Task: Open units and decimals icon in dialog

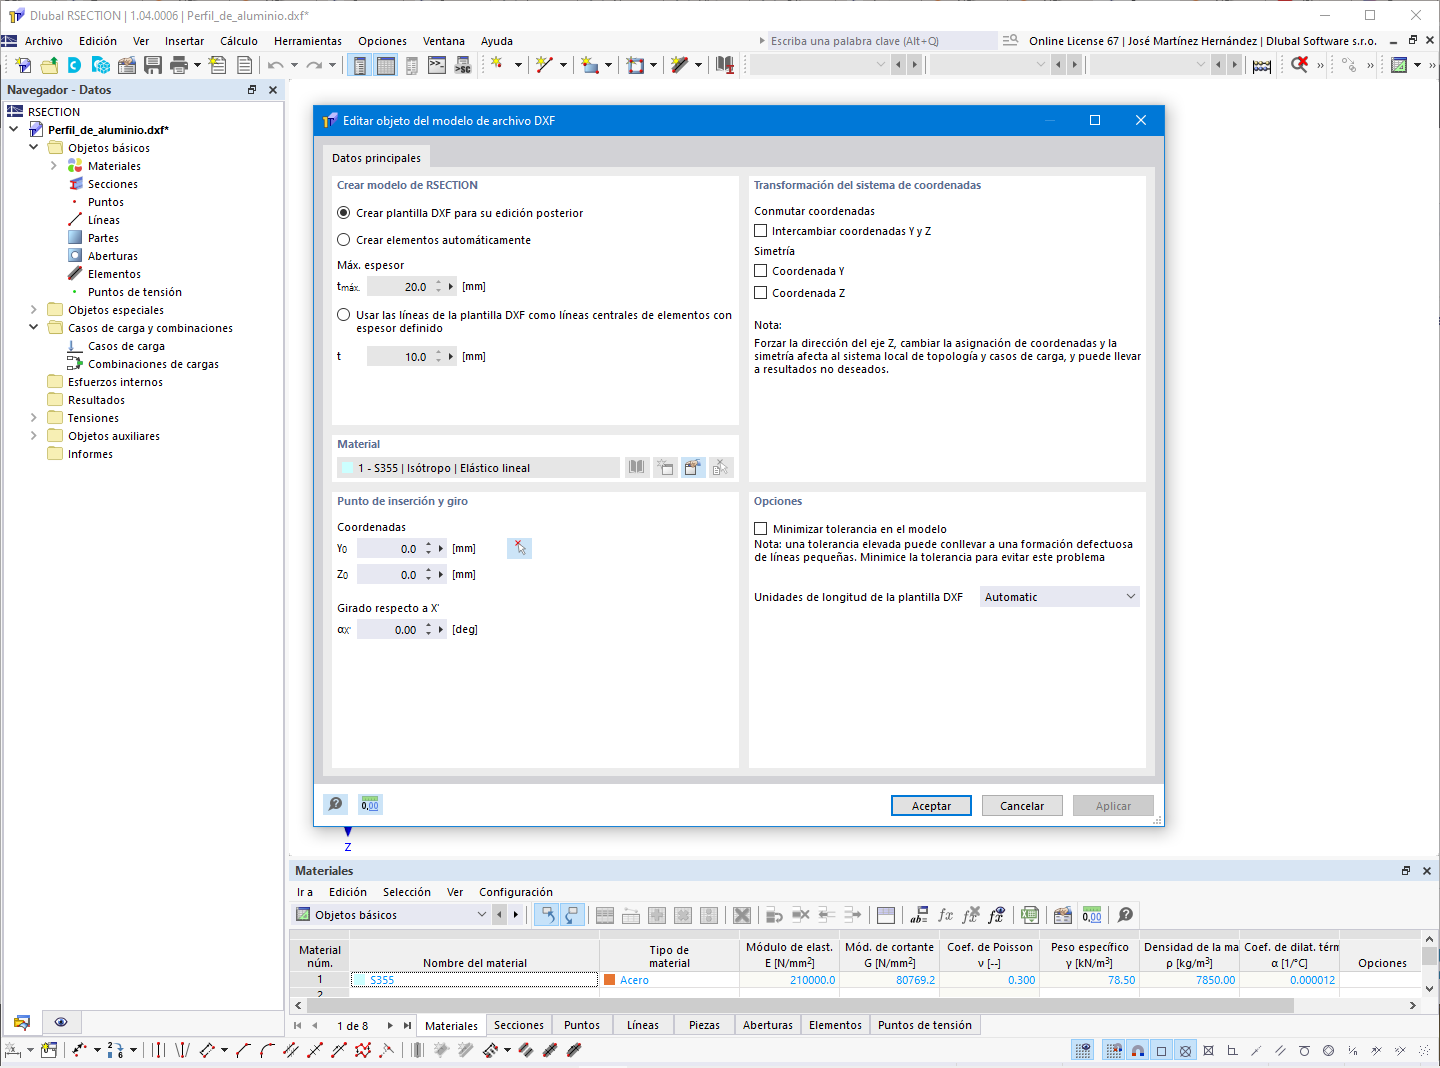Action: (370, 804)
